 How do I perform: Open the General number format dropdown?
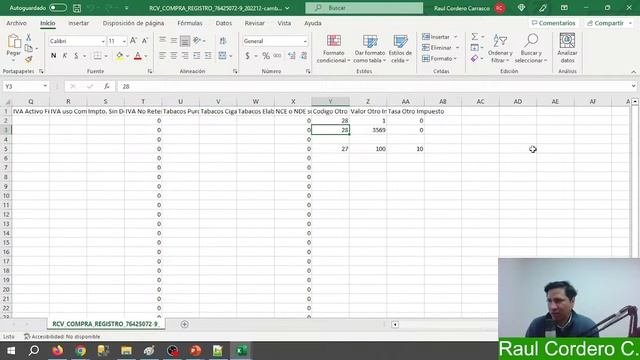click(x=305, y=41)
